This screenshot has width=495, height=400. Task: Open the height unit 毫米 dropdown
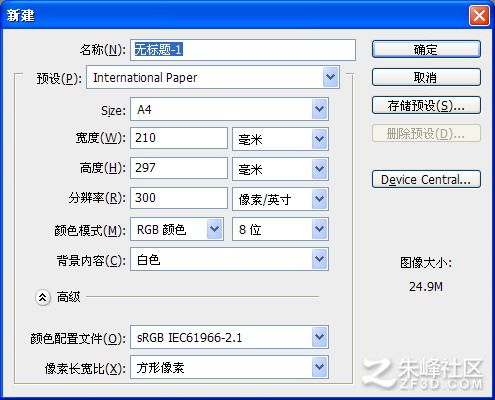pos(280,169)
